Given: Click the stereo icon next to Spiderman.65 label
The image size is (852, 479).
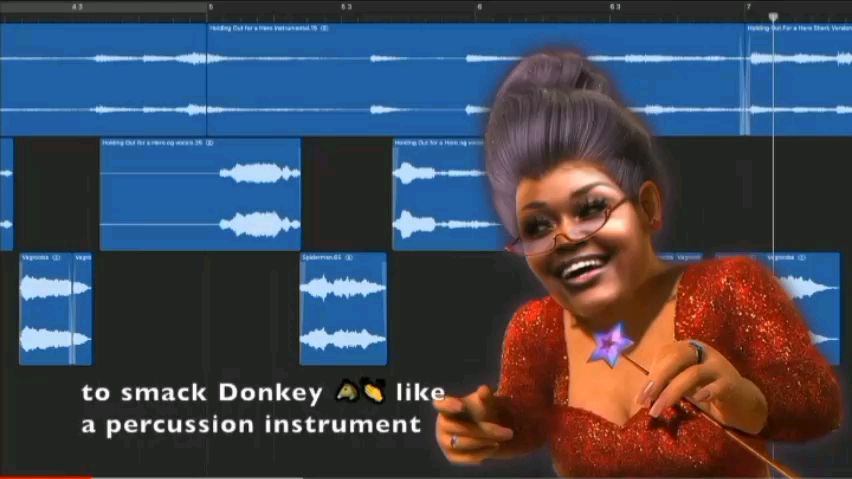Looking at the screenshot, I should coord(349,257).
